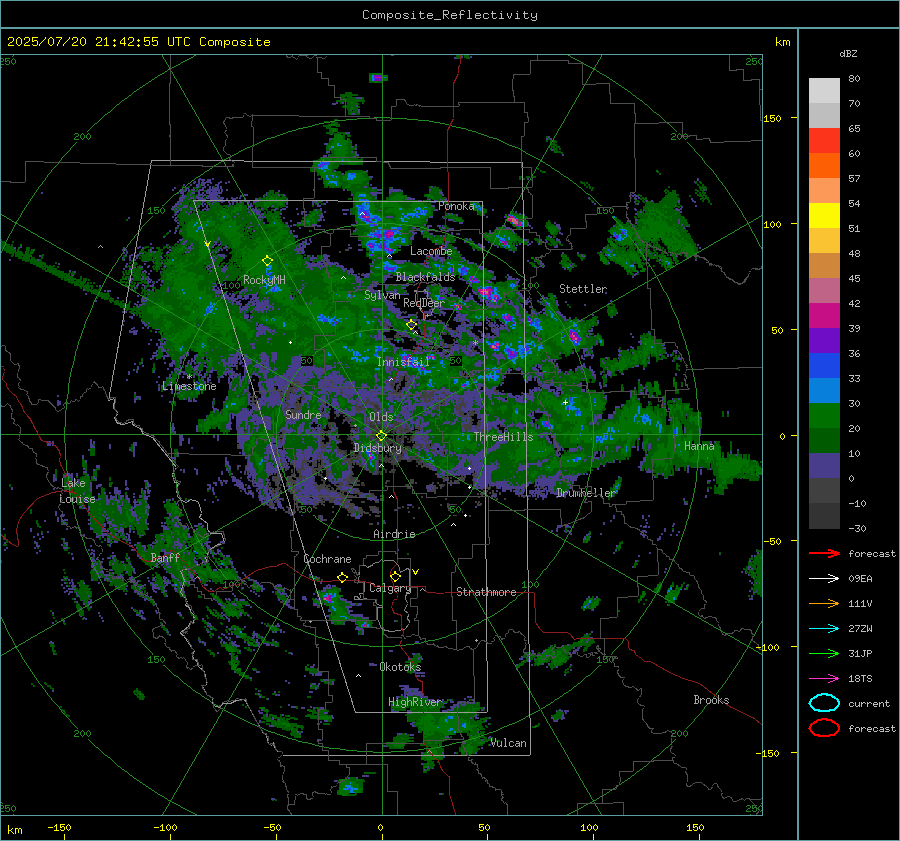This screenshot has height=841, width=900.
Task: Click the red forecast arrow in legend
Action: (x=824, y=553)
